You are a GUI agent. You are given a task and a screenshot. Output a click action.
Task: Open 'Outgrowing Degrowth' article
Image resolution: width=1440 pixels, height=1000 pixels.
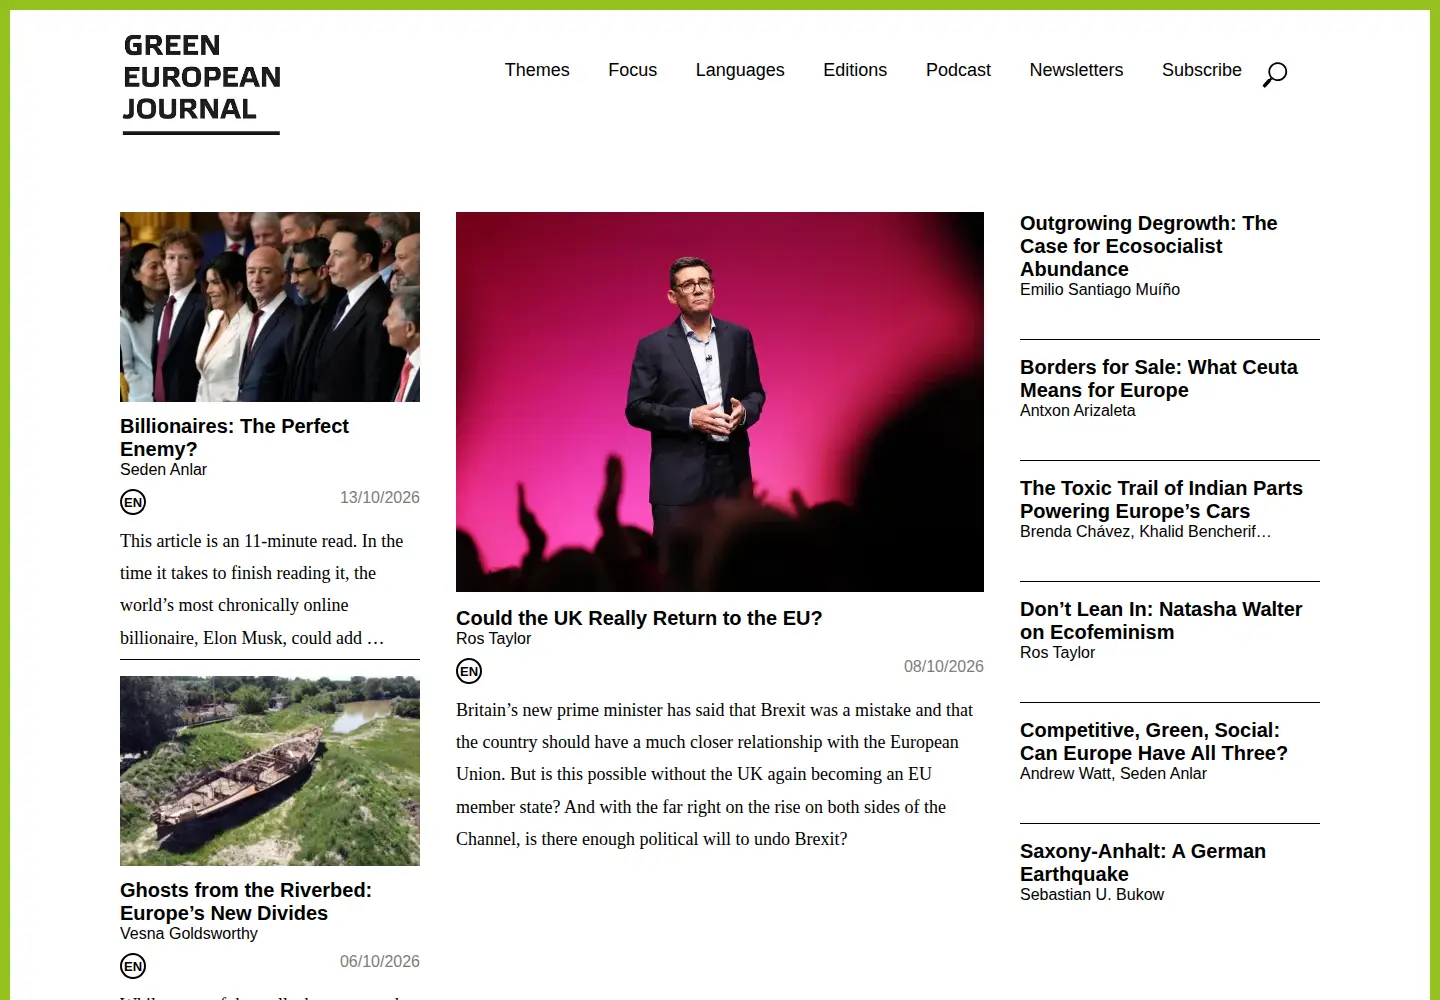click(1149, 246)
